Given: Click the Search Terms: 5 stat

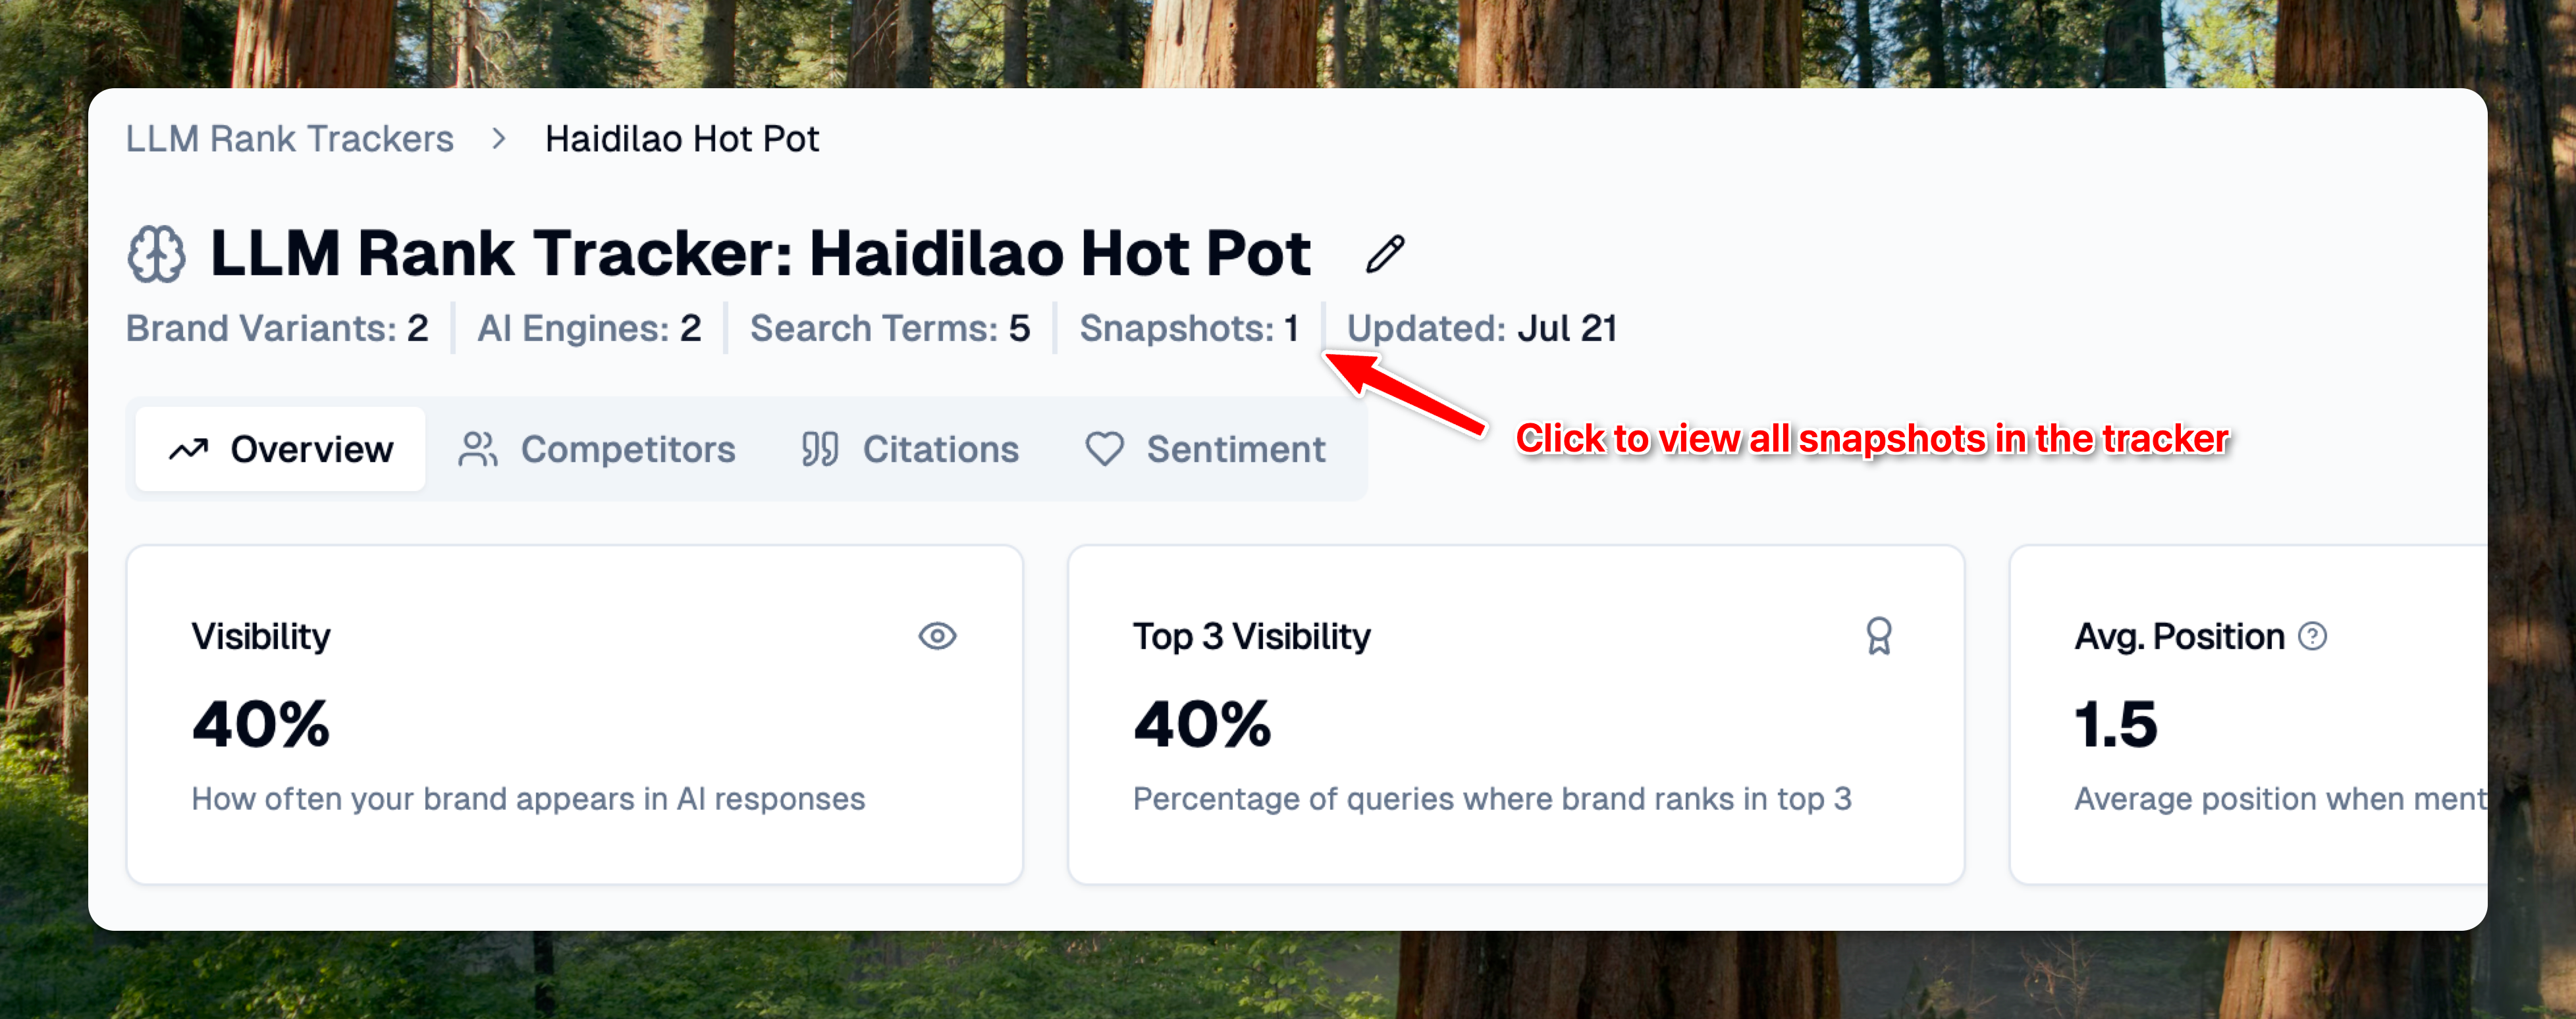Looking at the screenshot, I should tap(890, 328).
